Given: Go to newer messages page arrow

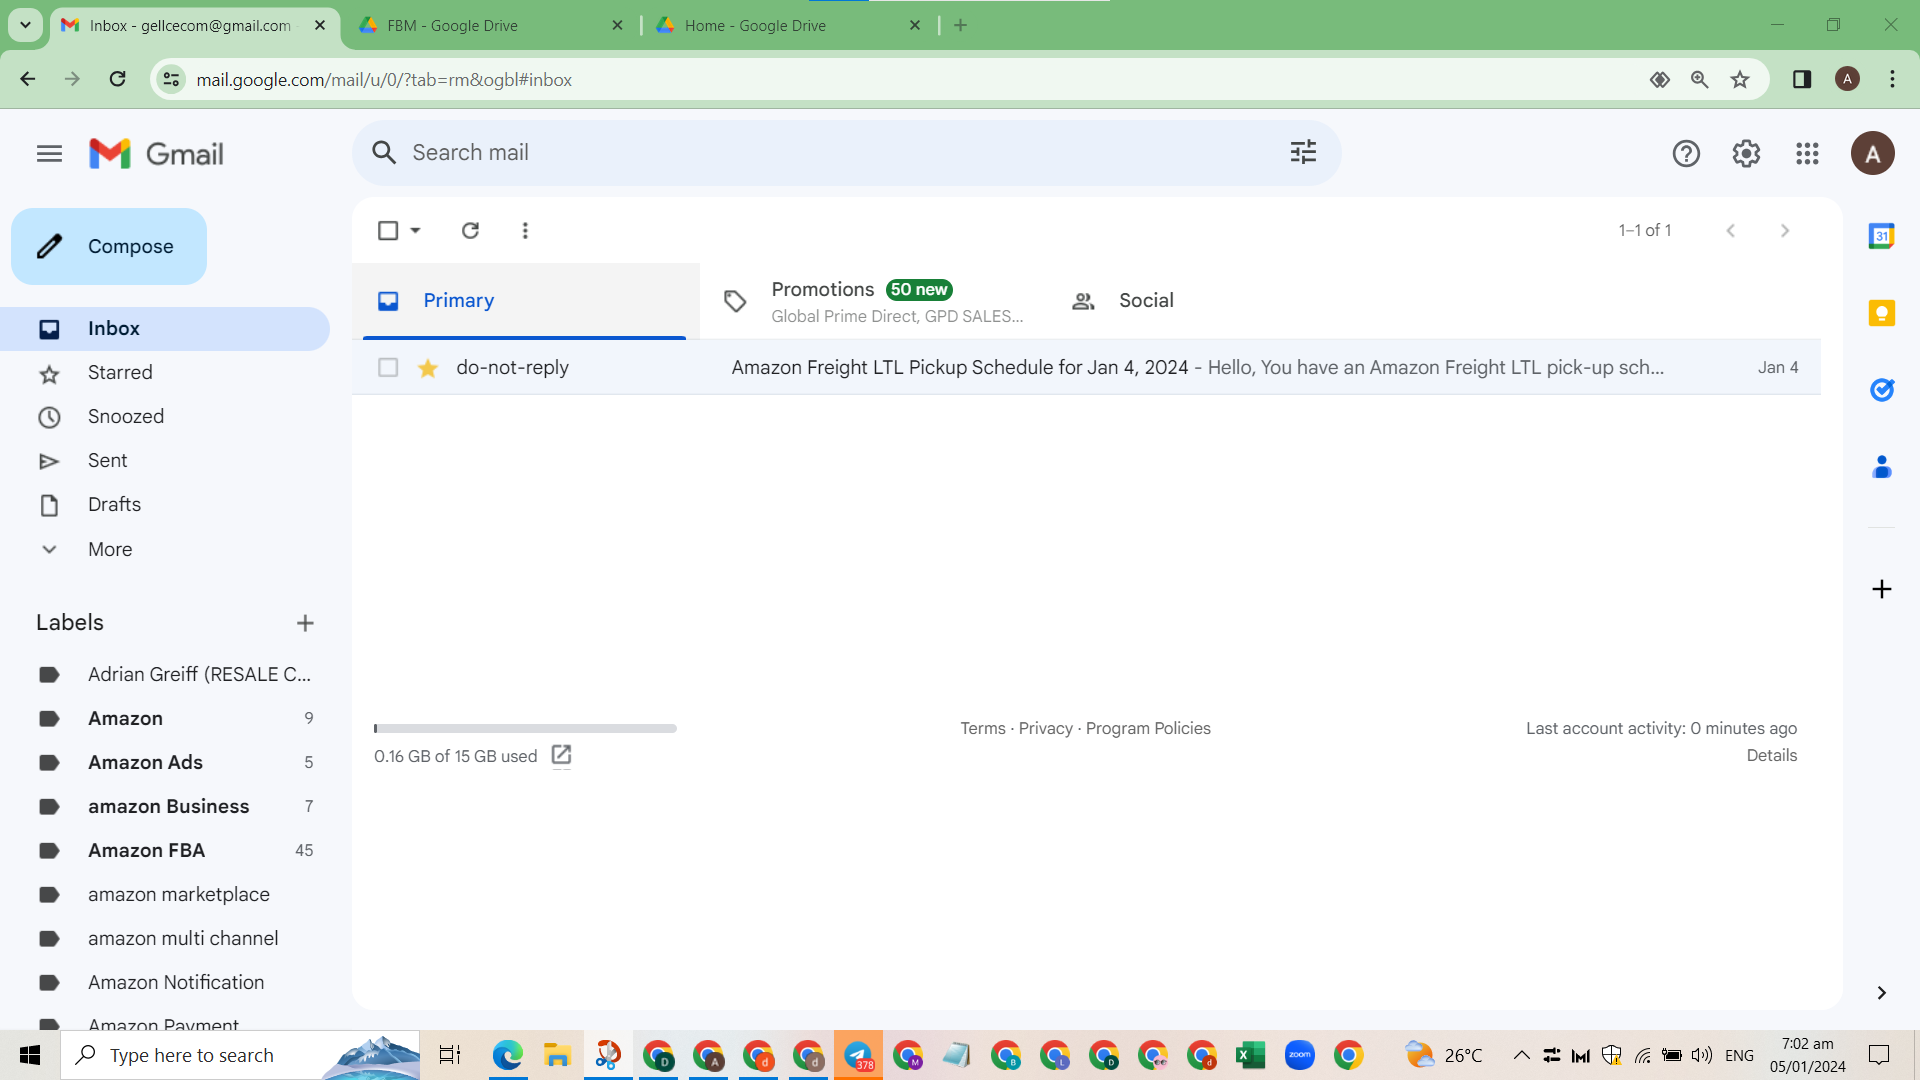Looking at the screenshot, I should point(1730,231).
